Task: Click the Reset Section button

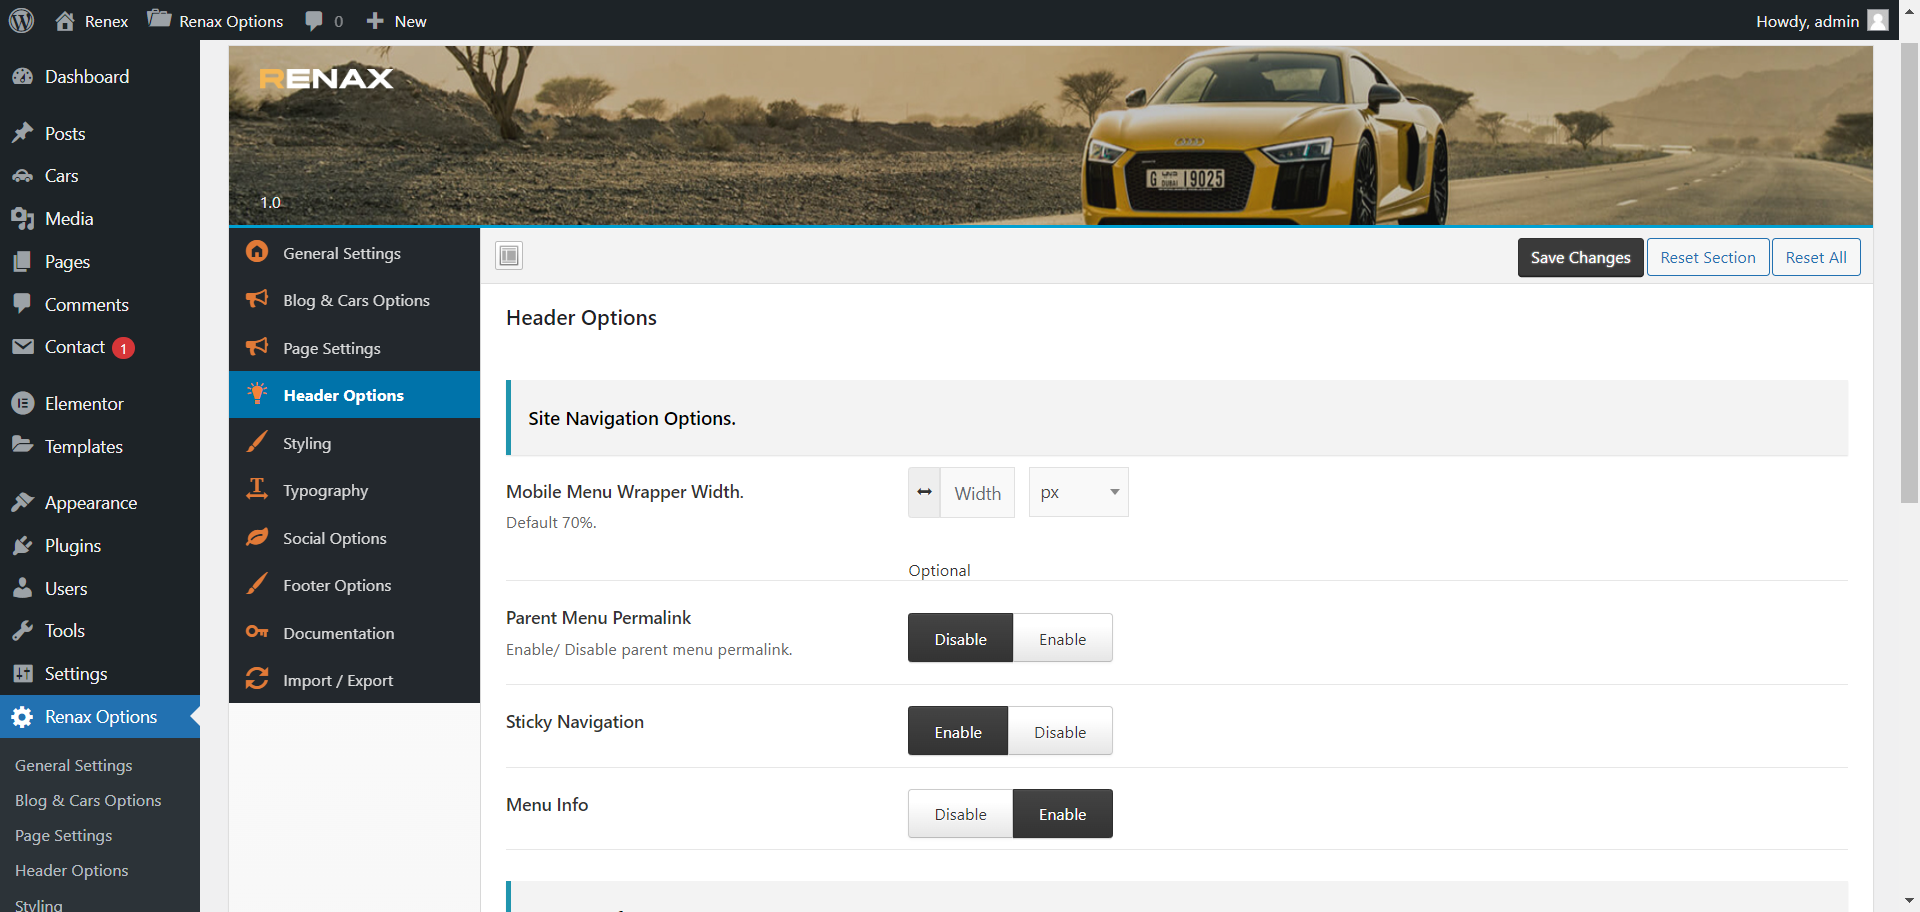Action: click(x=1708, y=257)
